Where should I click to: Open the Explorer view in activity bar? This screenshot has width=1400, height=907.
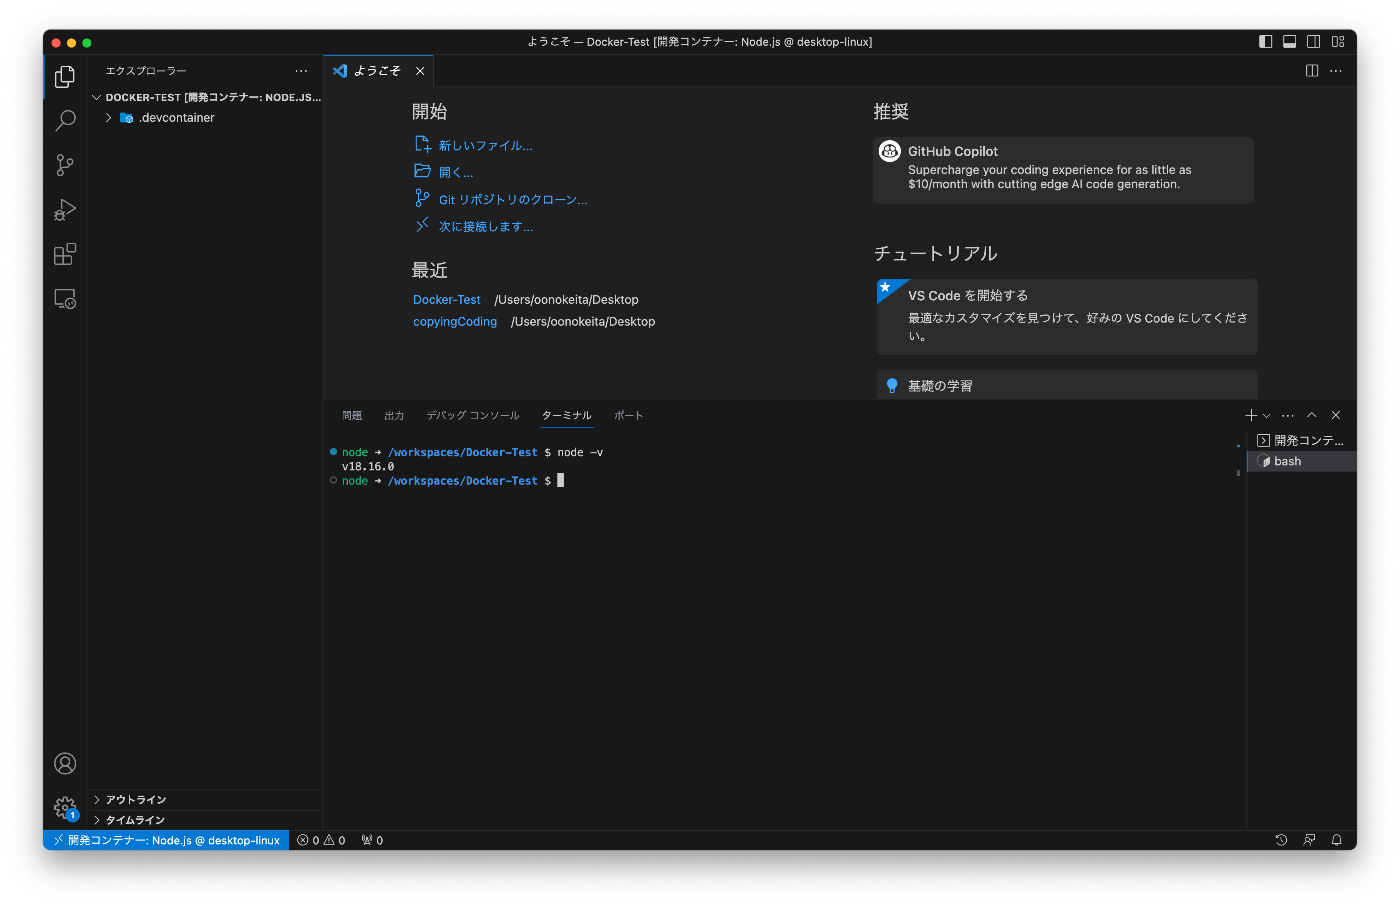point(65,77)
